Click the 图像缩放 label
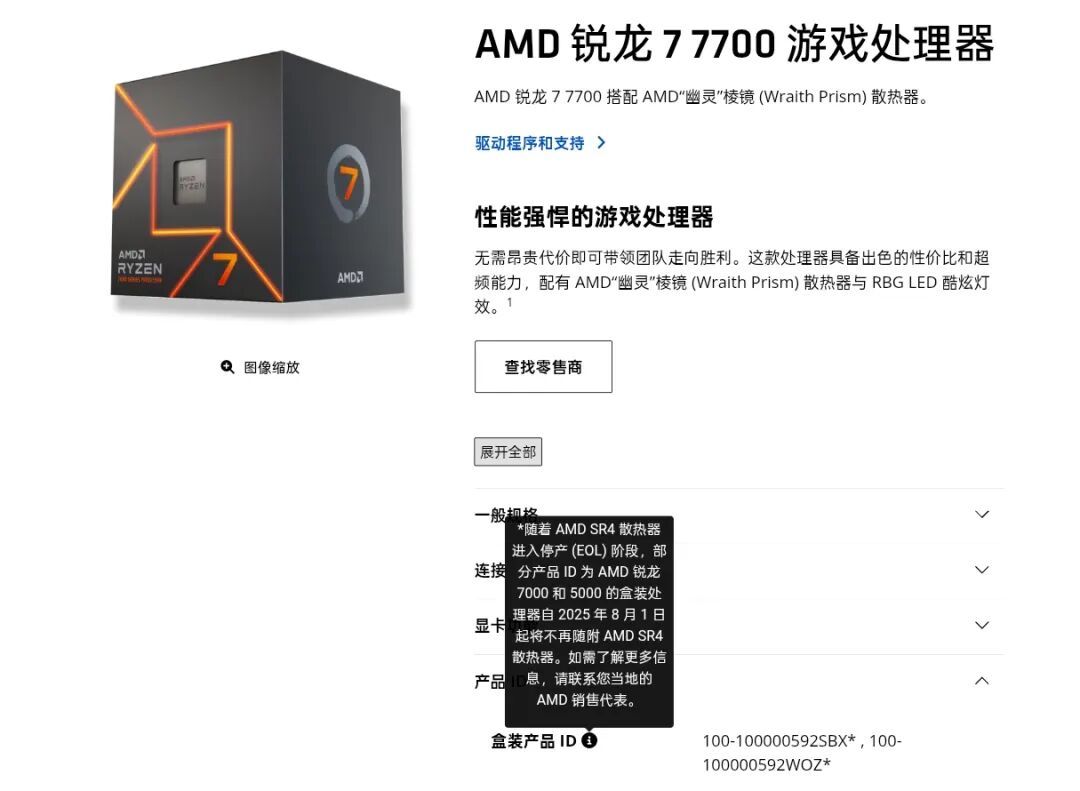 tap(271, 367)
